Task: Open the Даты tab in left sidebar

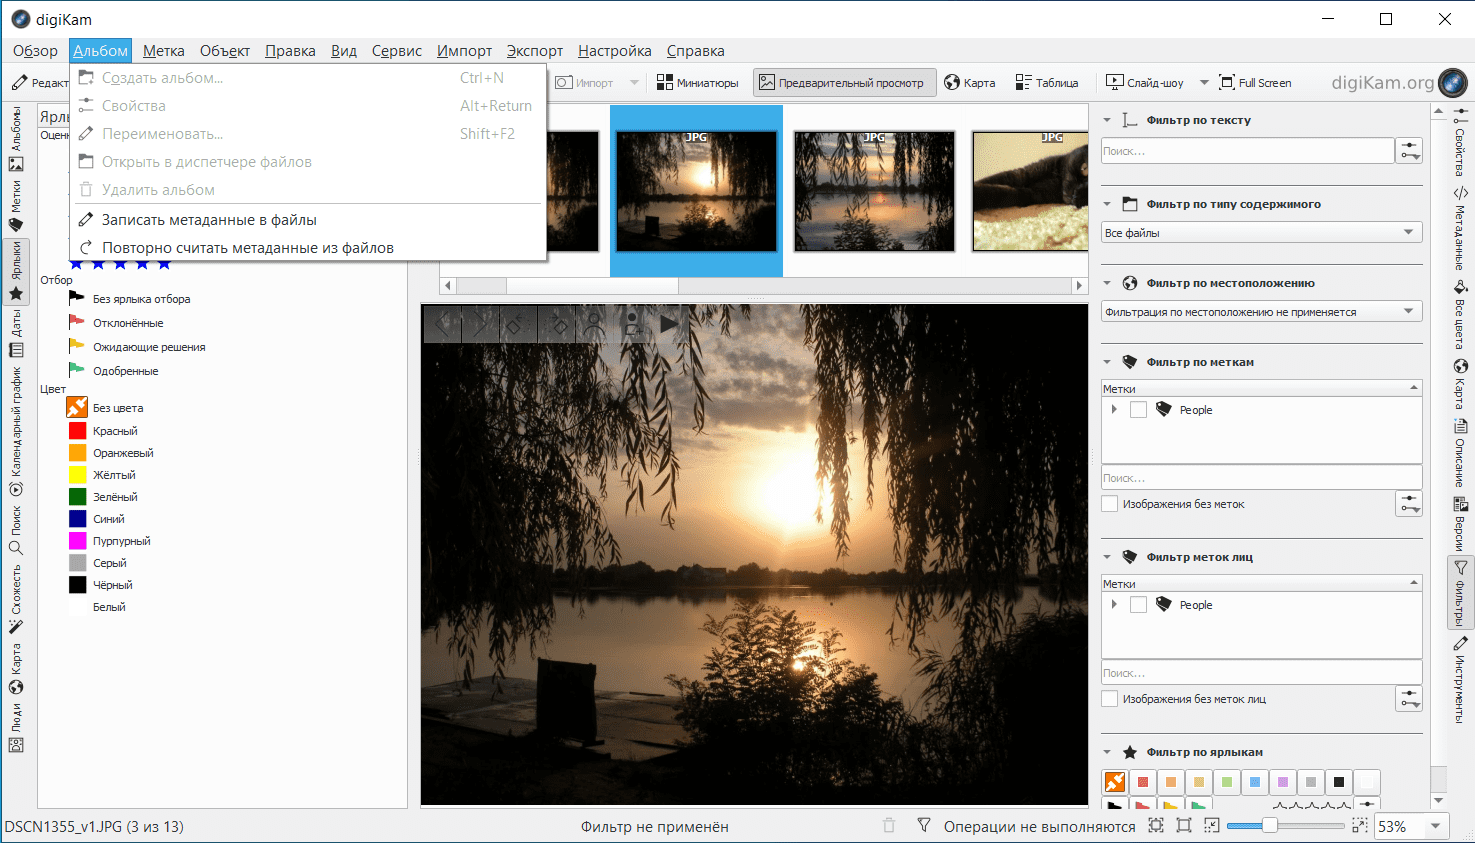Action: coord(16,334)
